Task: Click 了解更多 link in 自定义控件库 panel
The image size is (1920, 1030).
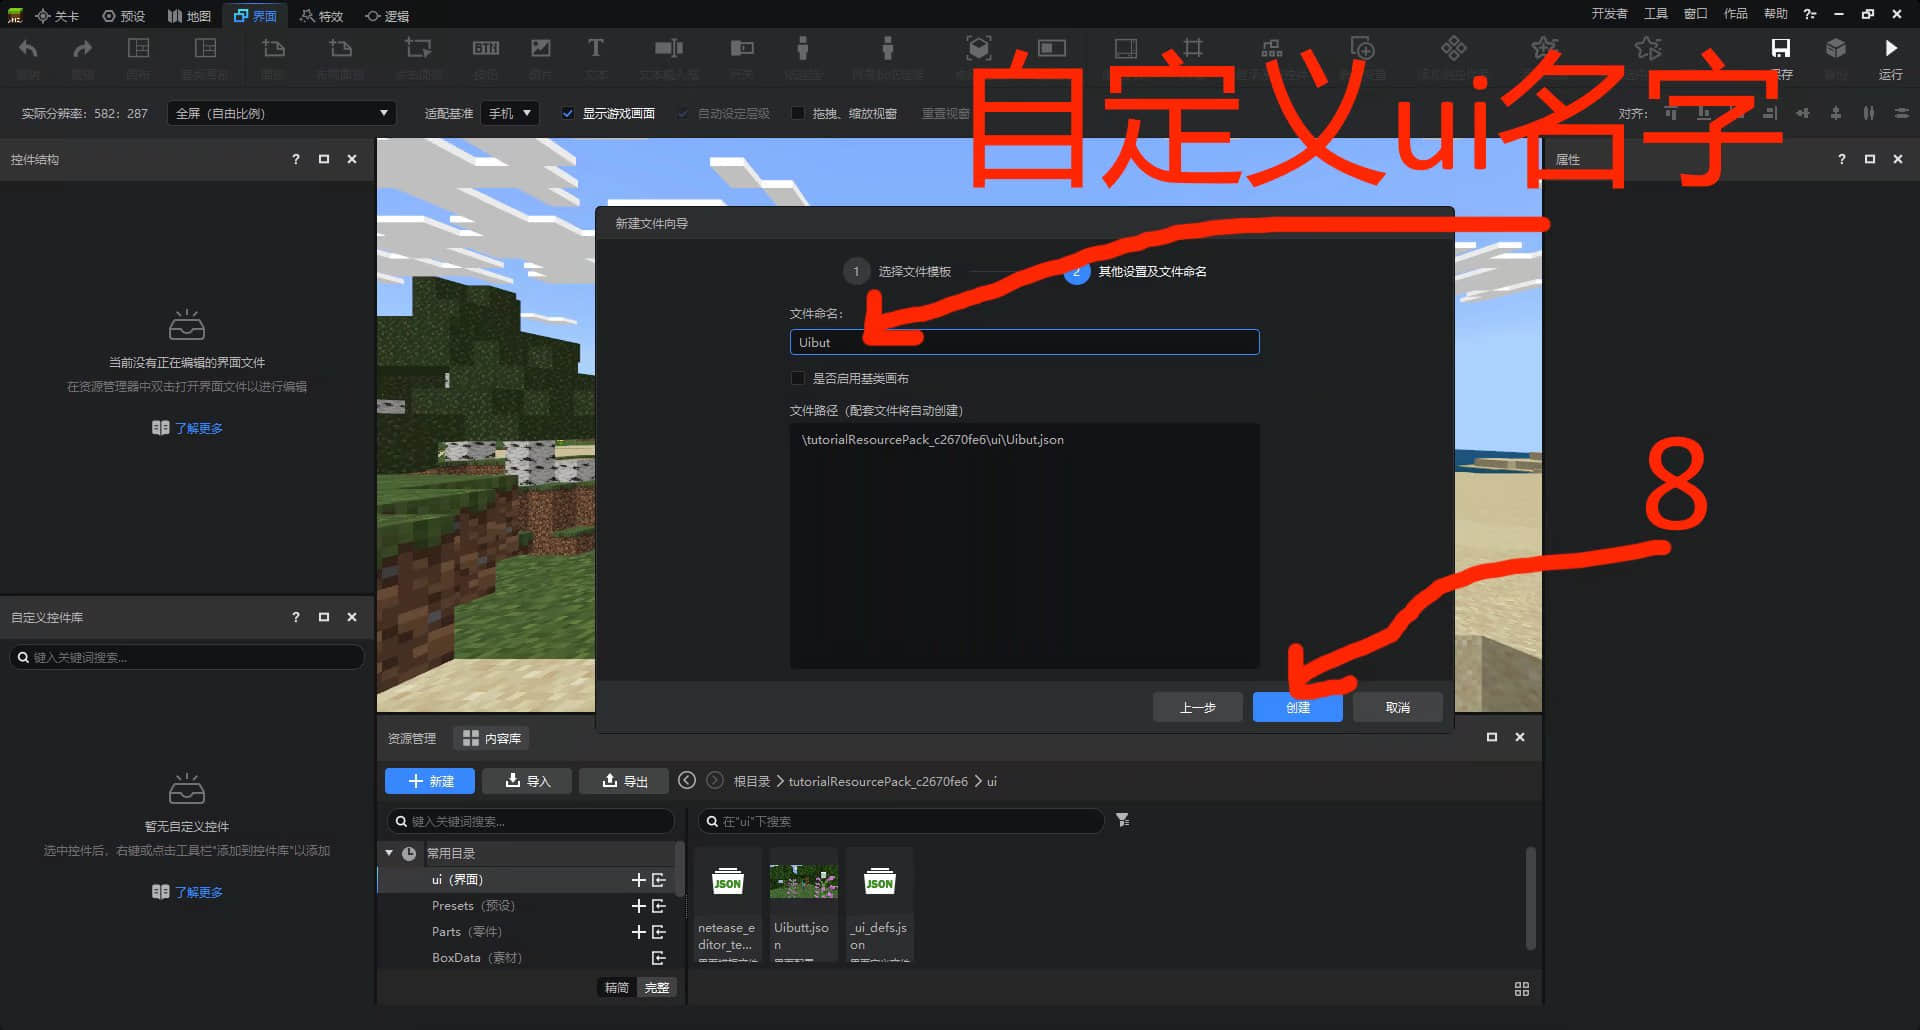Action: pos(187,892)
